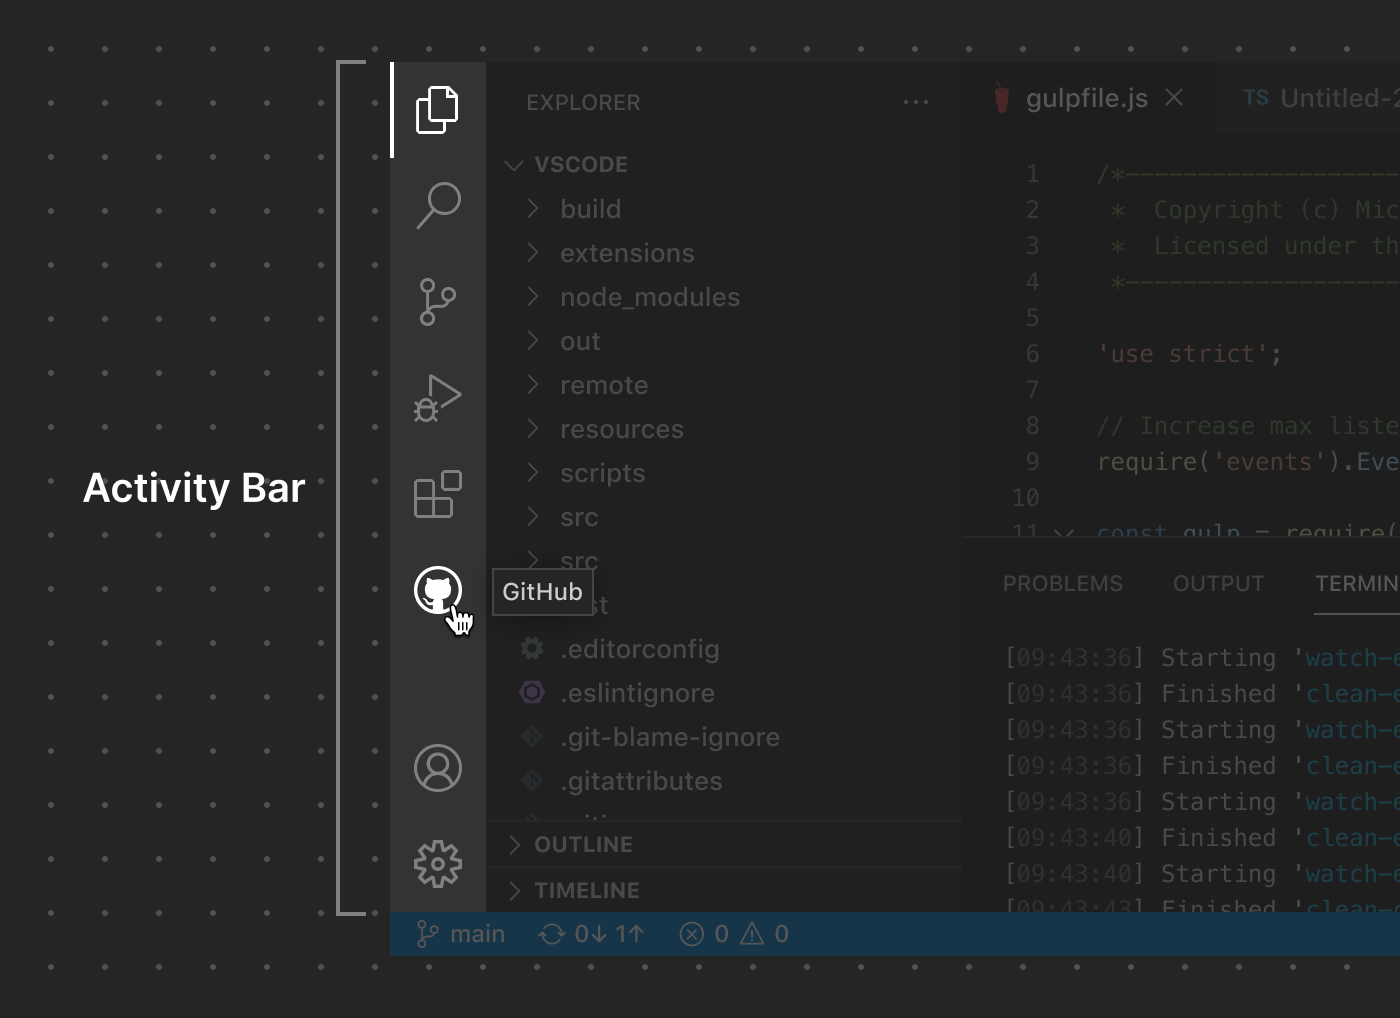1400x1018 pixels.
Task: Click the main branch name in status bar
Action: [462, 933]
